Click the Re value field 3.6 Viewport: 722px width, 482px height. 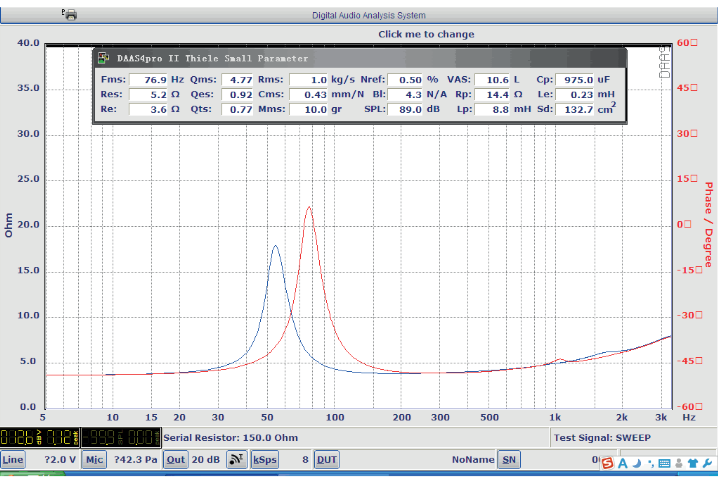(x=148, y=109)
